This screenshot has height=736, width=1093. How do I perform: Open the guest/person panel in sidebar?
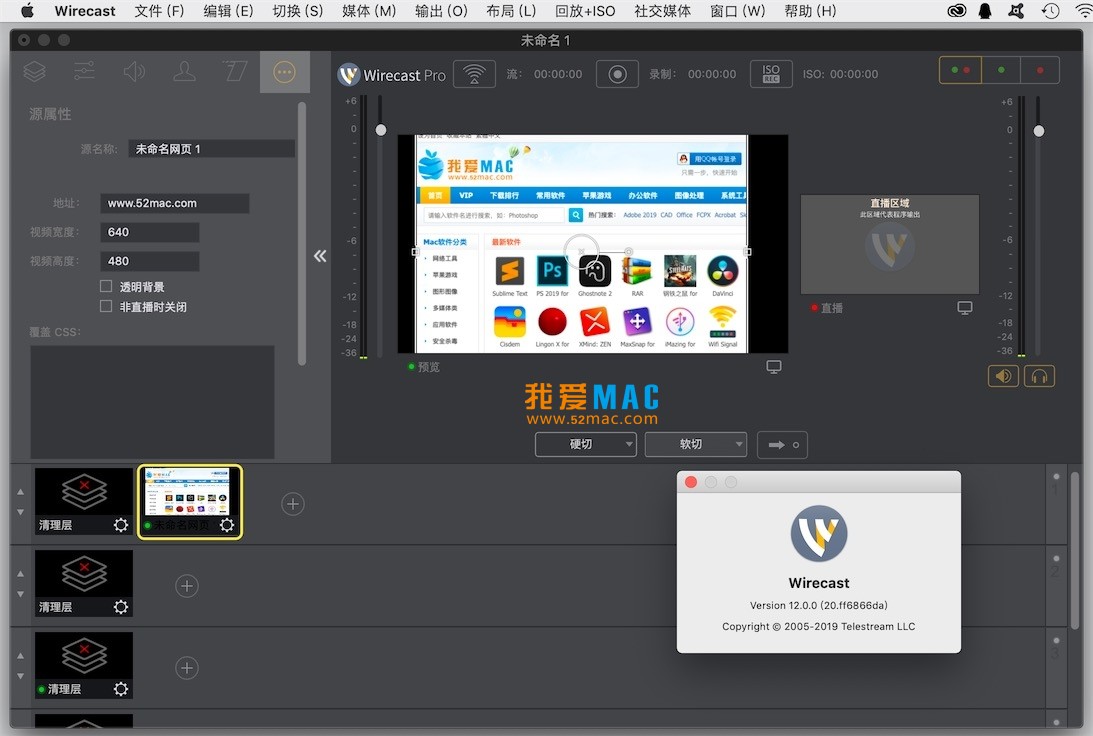184,71
